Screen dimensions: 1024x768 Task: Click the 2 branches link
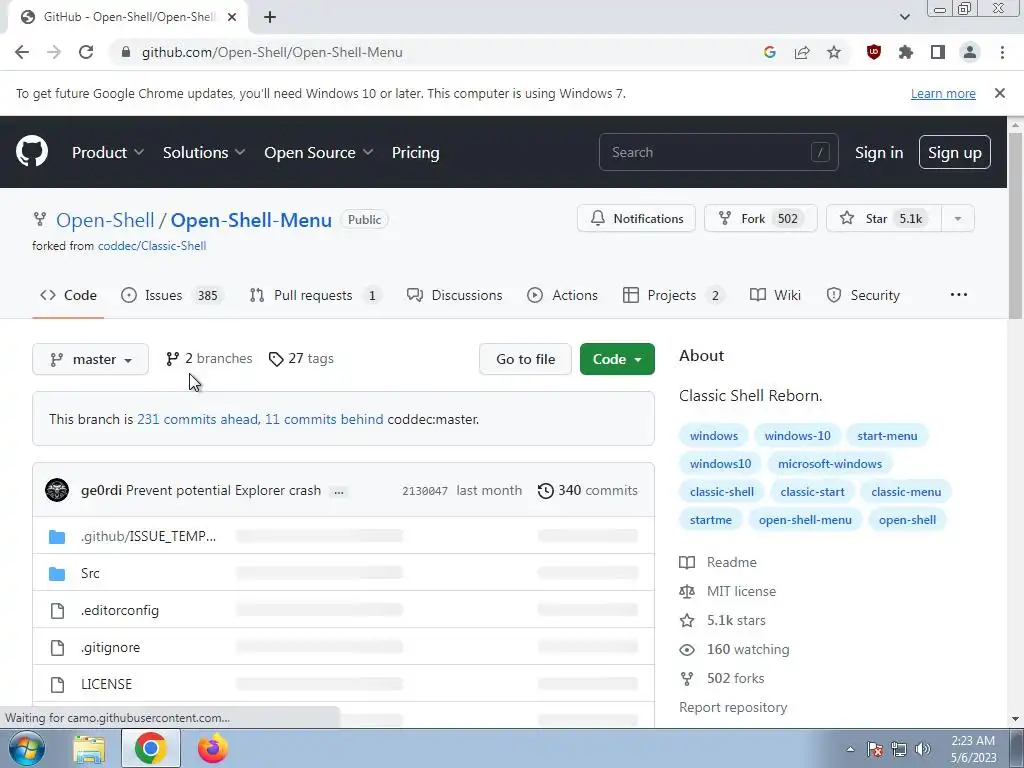[209, 359]
